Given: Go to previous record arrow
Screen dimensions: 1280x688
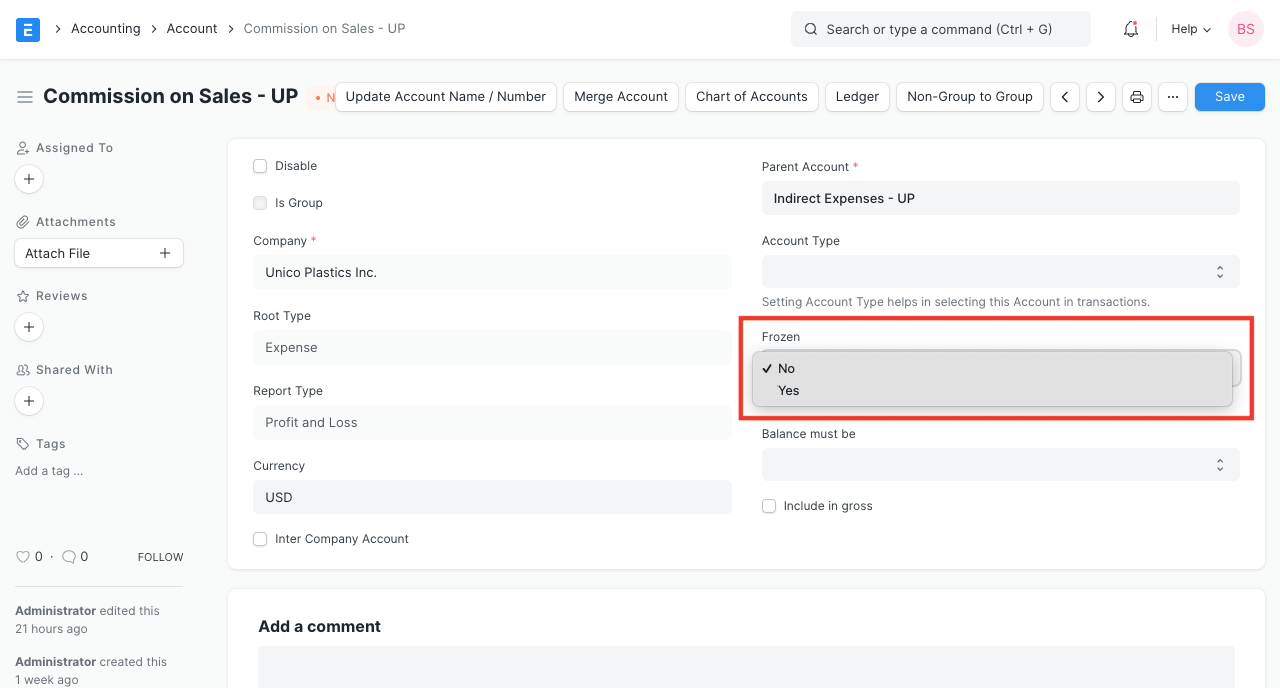Looking at the screenshot, I should click(1065, 97).
